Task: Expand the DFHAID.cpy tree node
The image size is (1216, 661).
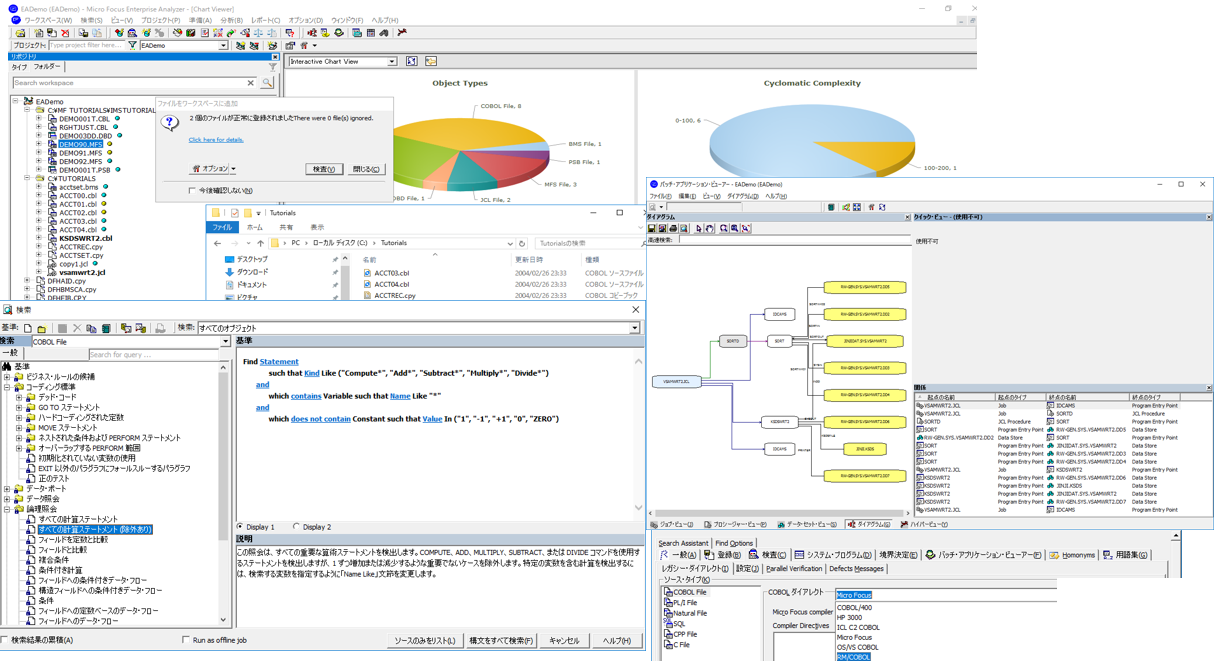Action: point(27,281)
